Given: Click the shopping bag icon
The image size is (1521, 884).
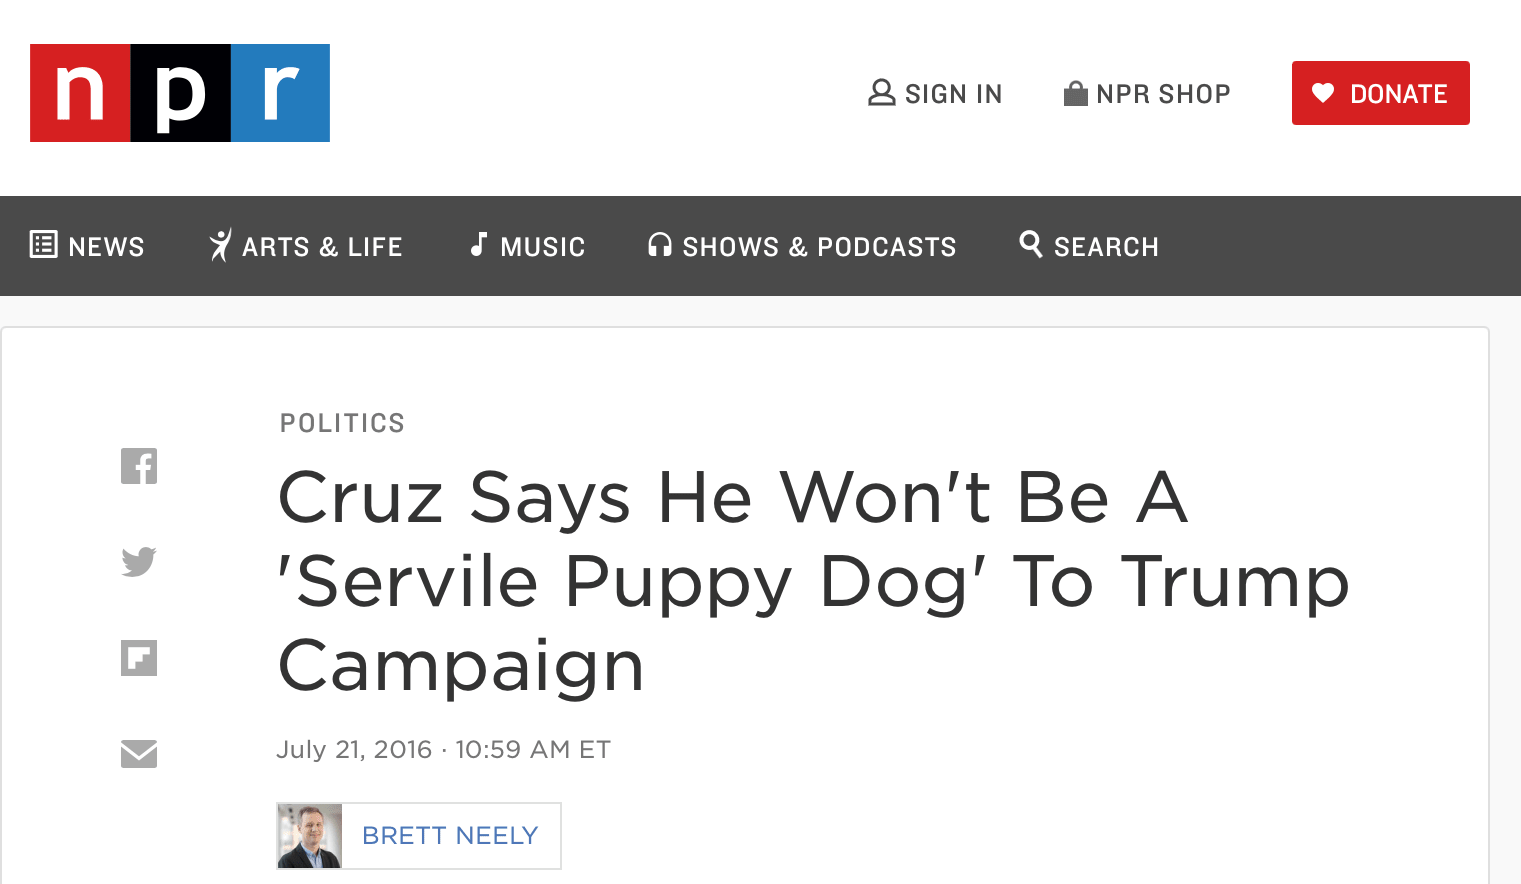Looking at the screenshot, I should coord(1075,93).
